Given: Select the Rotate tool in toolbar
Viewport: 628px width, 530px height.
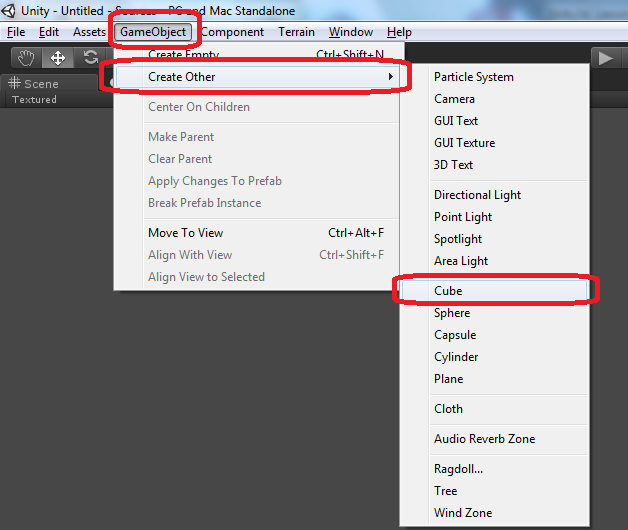Looking at the screenshot, I should [91, 58].
